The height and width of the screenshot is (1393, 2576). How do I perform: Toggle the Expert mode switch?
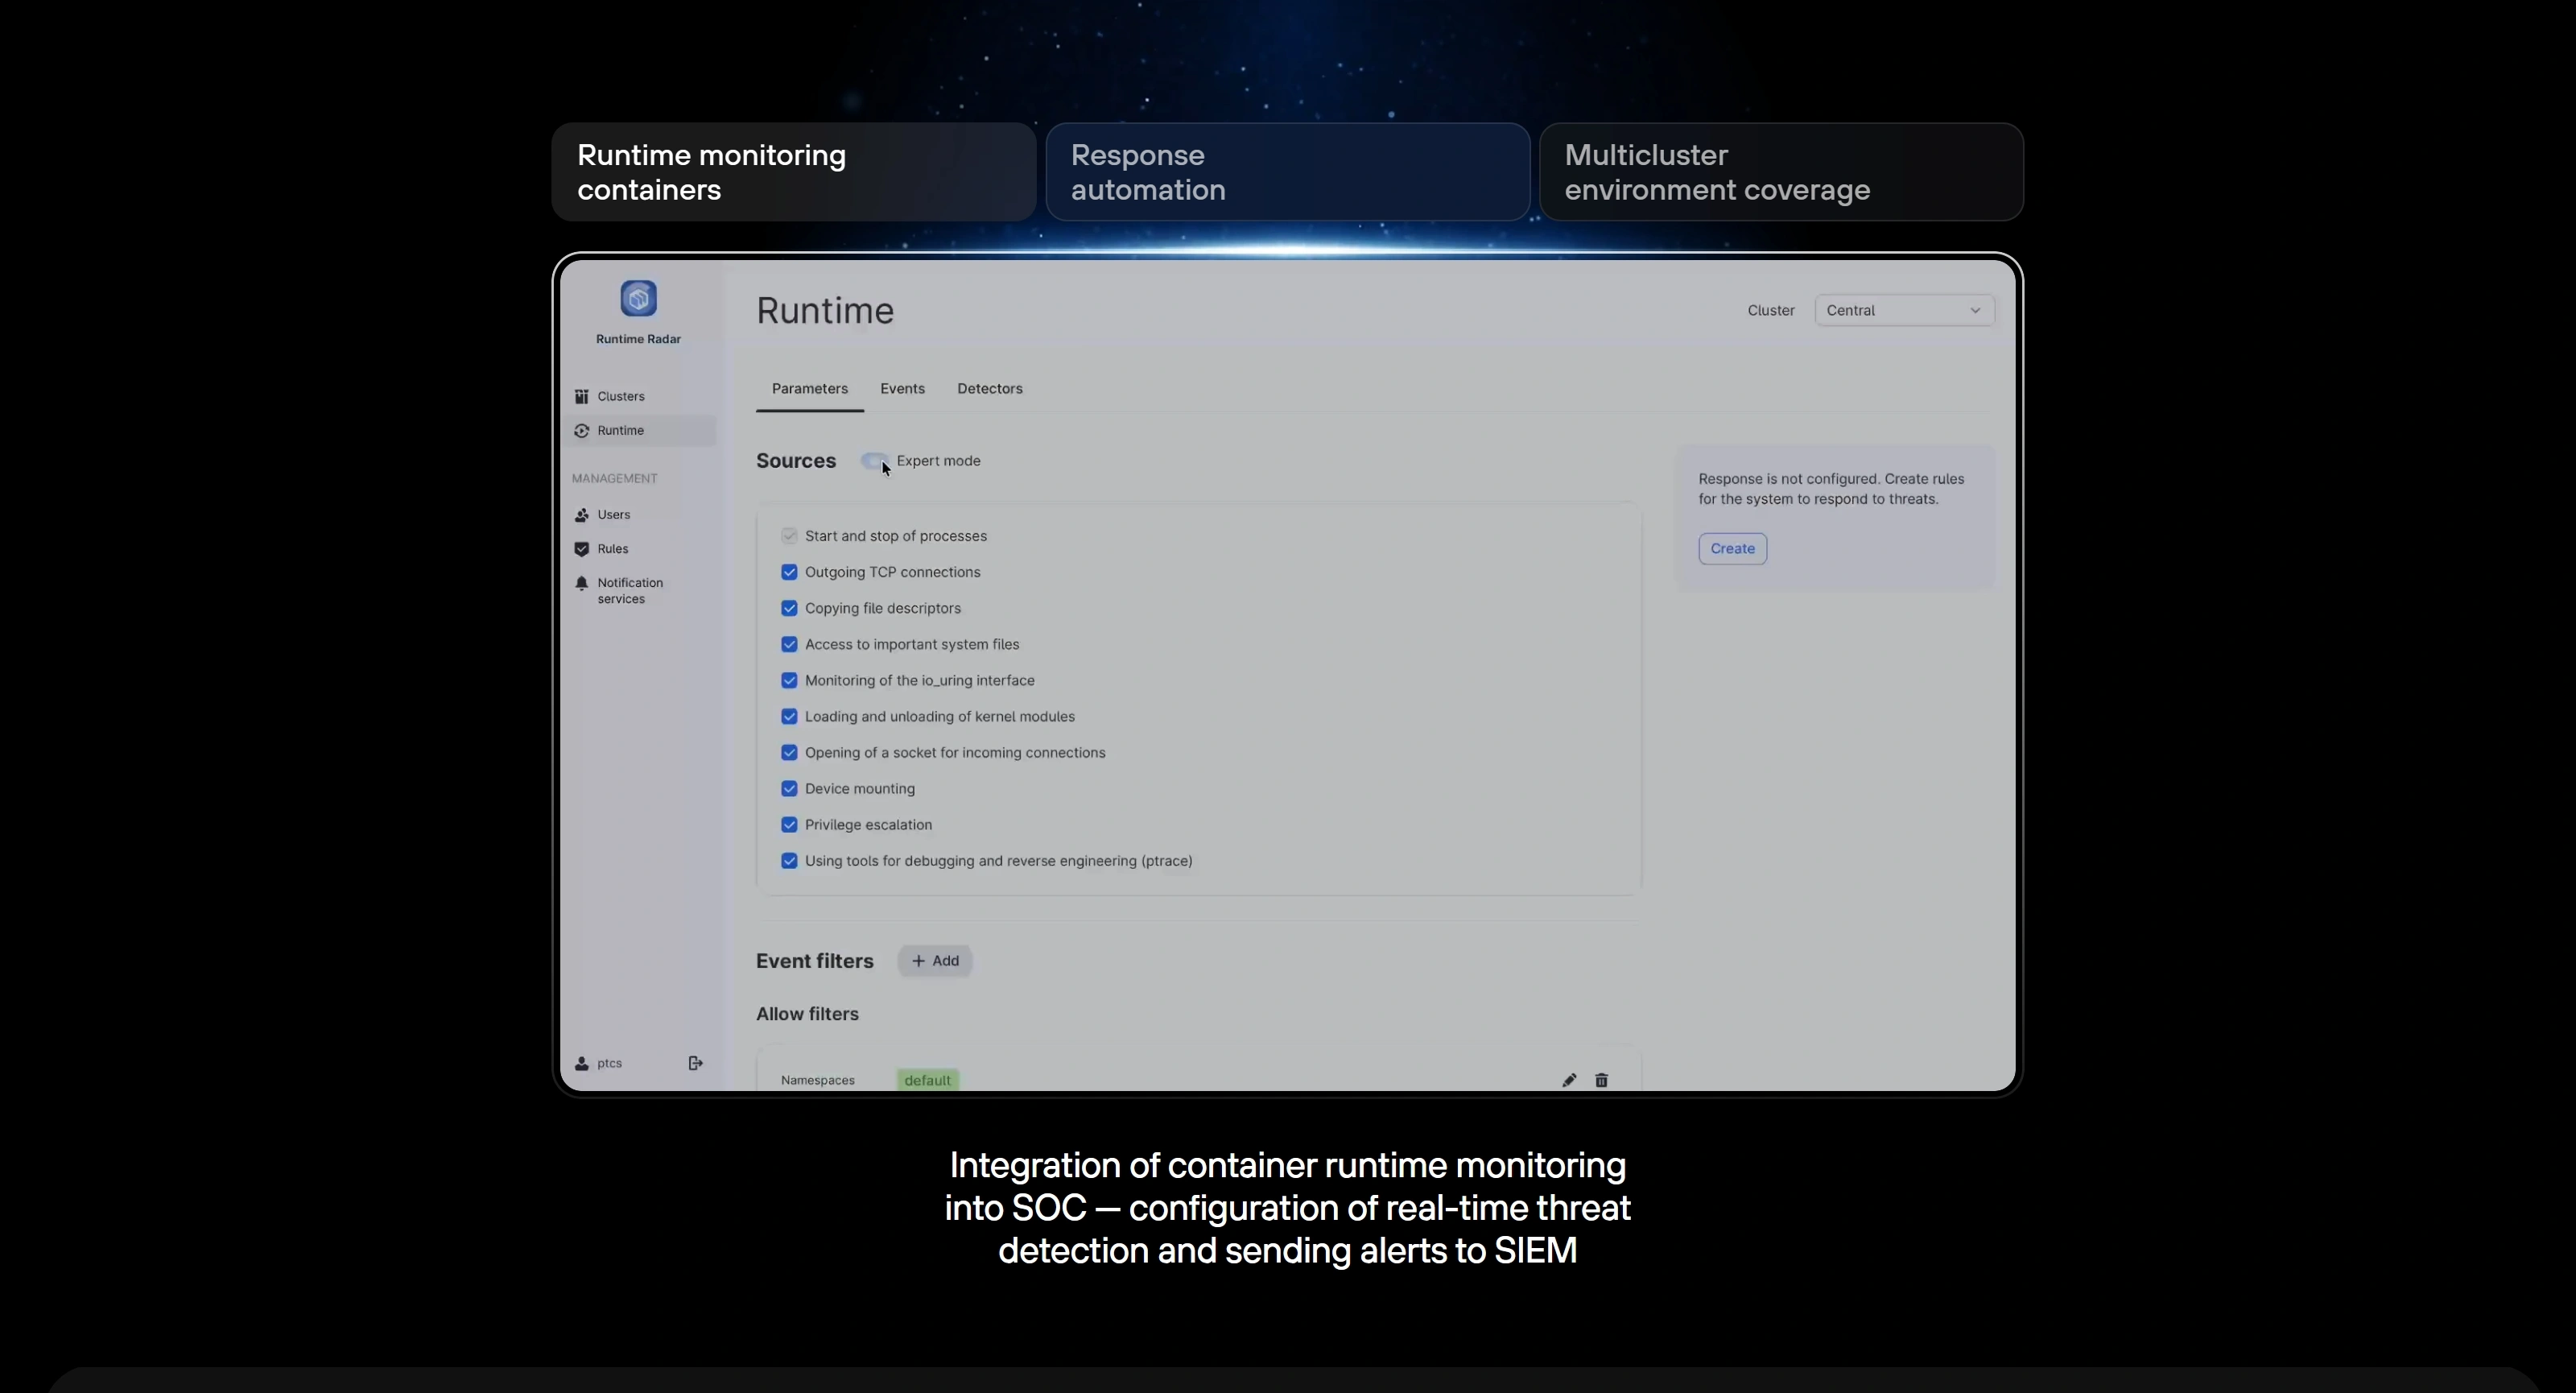[x=875, y=461]
